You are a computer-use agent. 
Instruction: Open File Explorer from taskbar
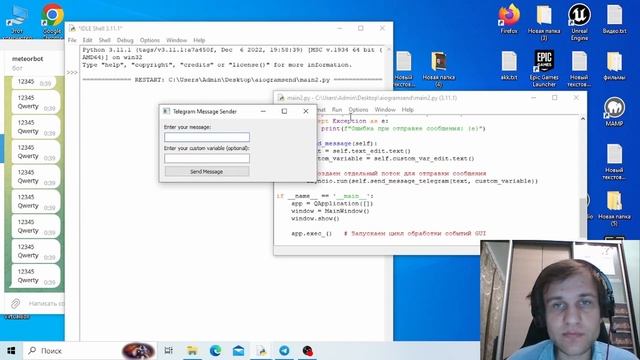tap(192, 351)
